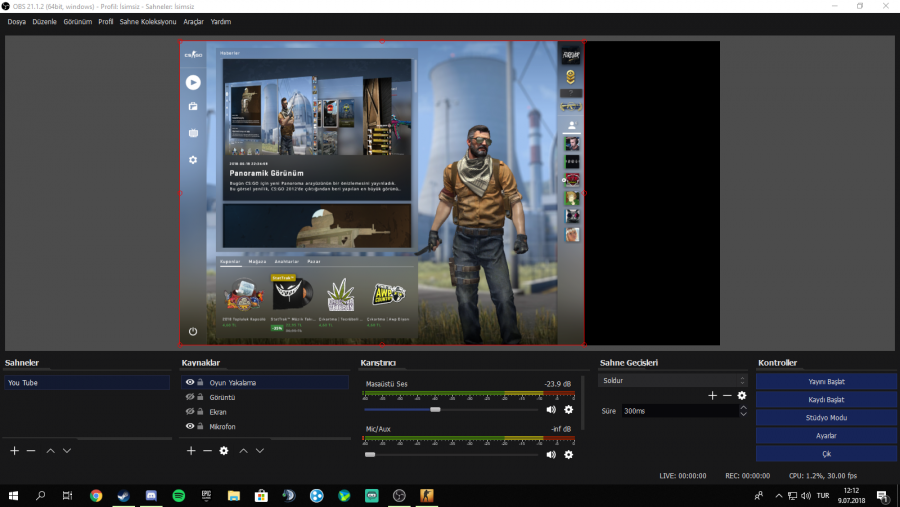Open Steam from the taskbar
This screenshot has height=507, width=900.
coord(123,496)
